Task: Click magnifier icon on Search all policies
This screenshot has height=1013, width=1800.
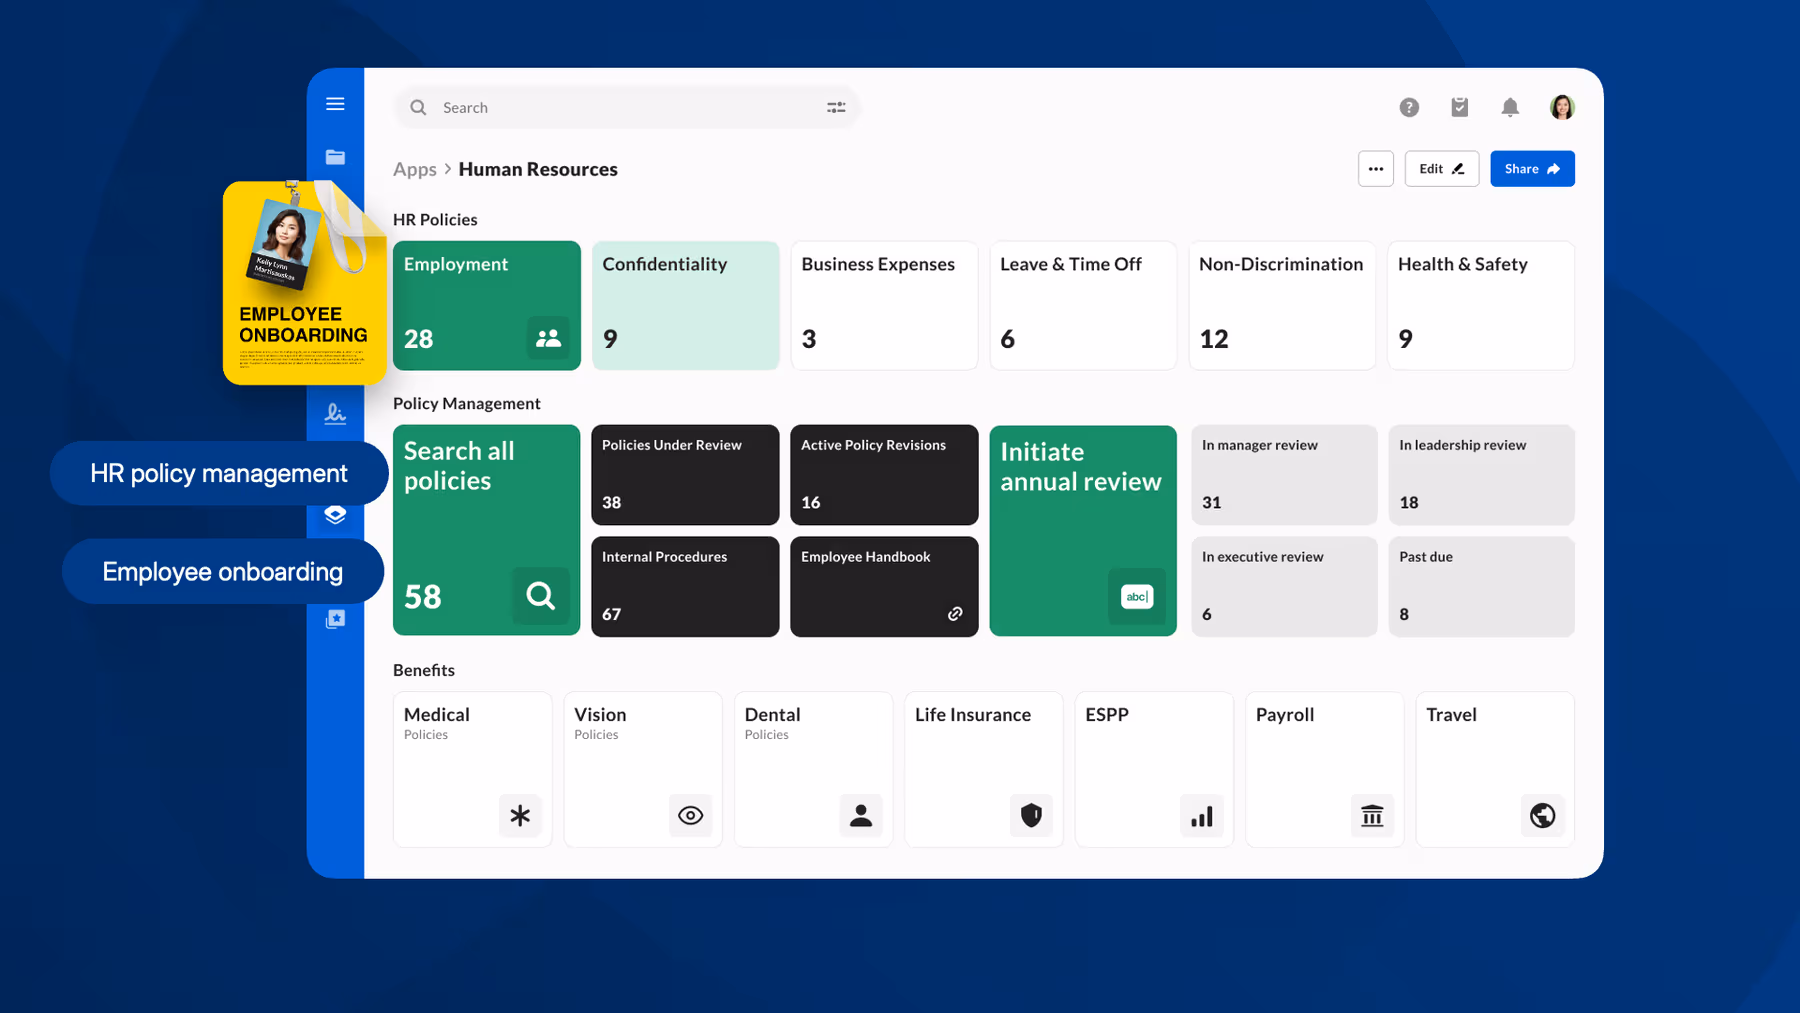Action: click(541, 596)
